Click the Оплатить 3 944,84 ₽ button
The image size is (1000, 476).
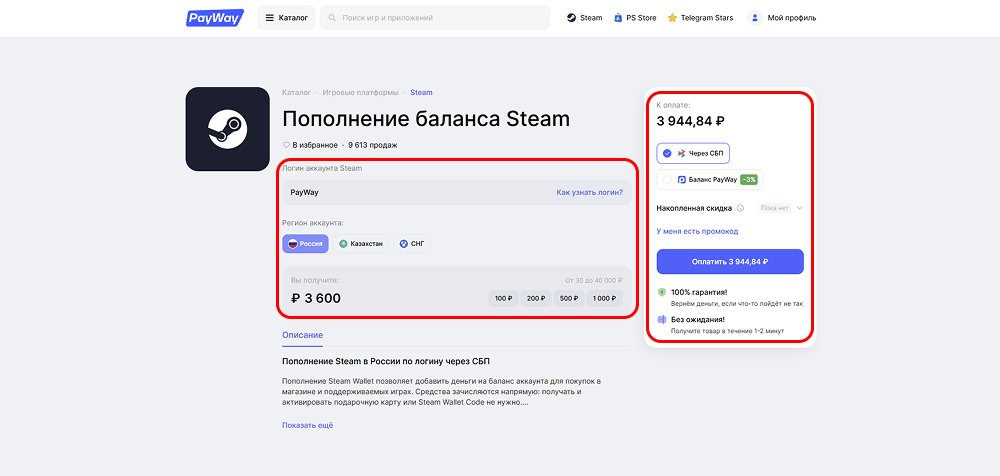[730, 262]
